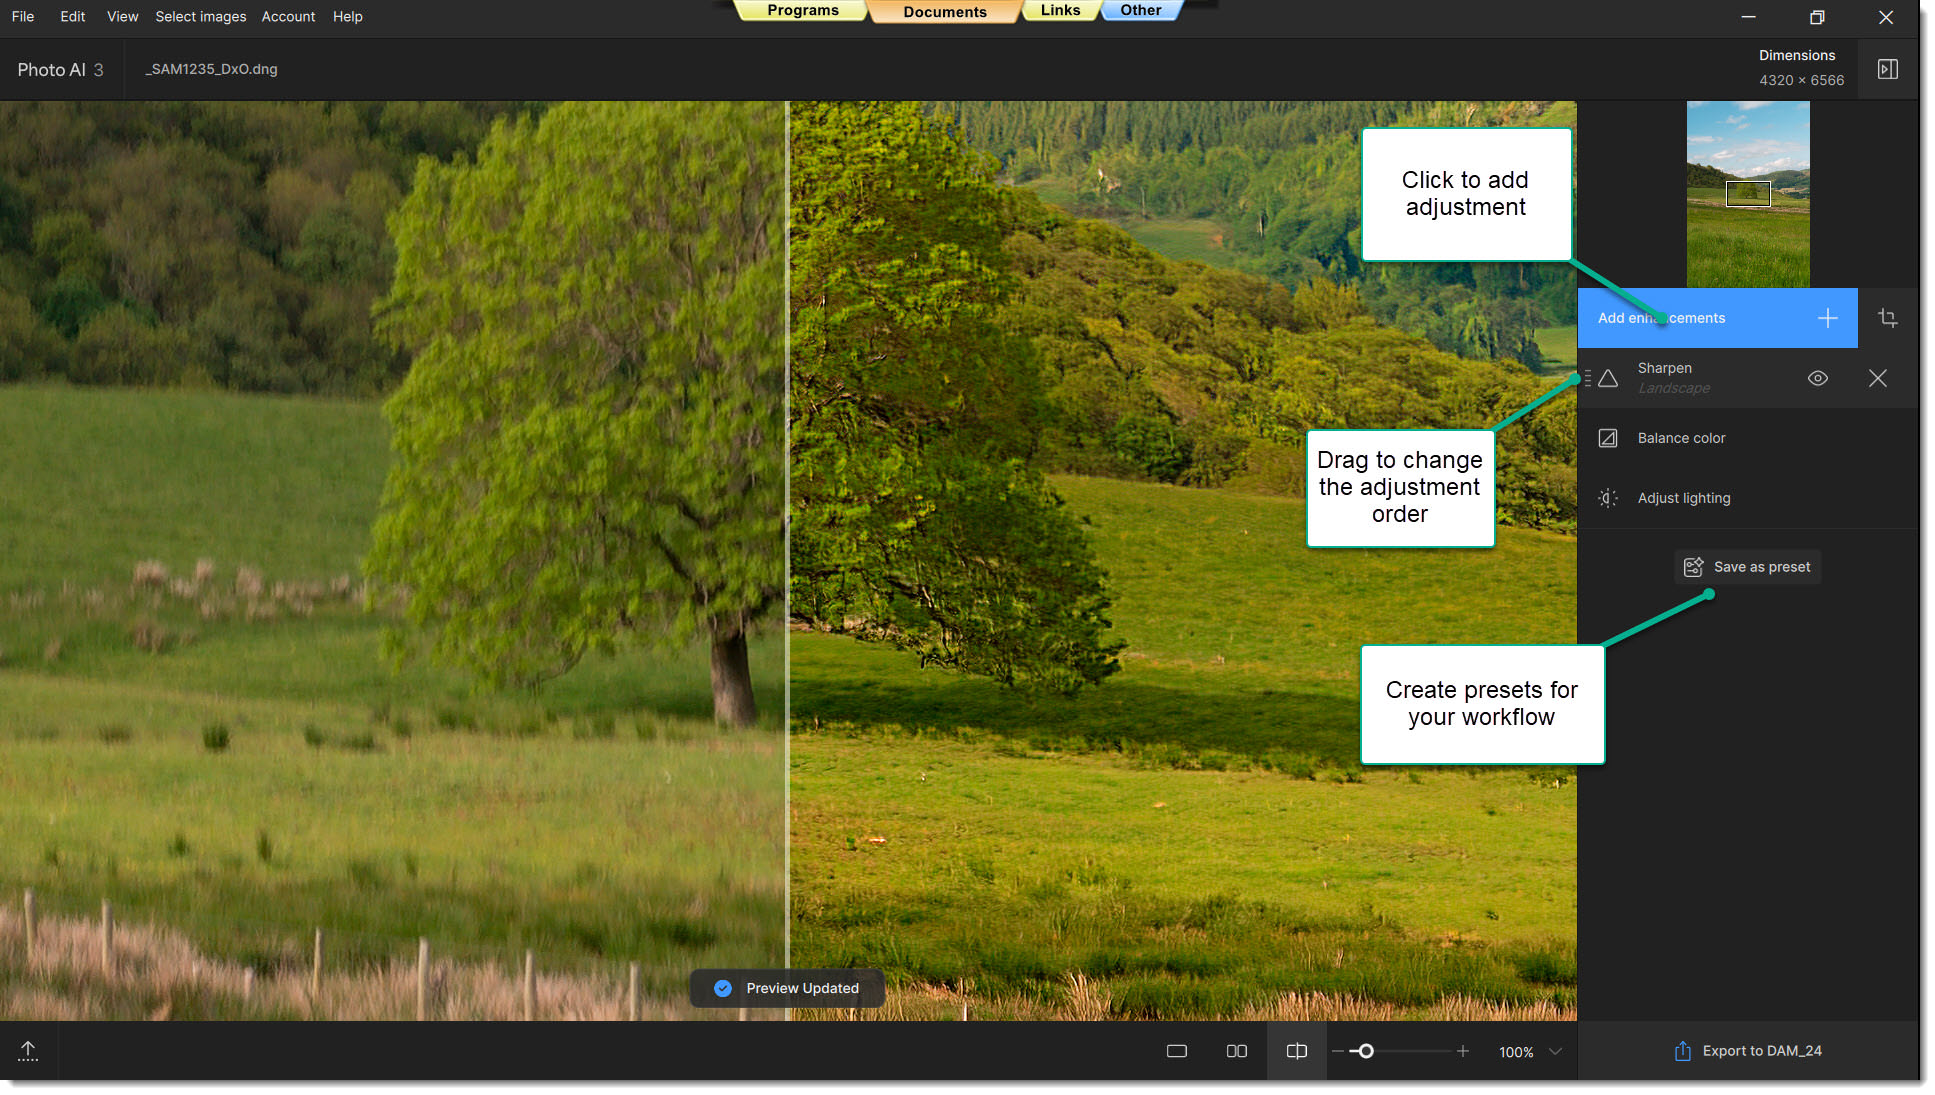Expand the zoom dropdown chevron
Viewport: 1935px width, 1095px height.
click(x=1555, y=1051)
